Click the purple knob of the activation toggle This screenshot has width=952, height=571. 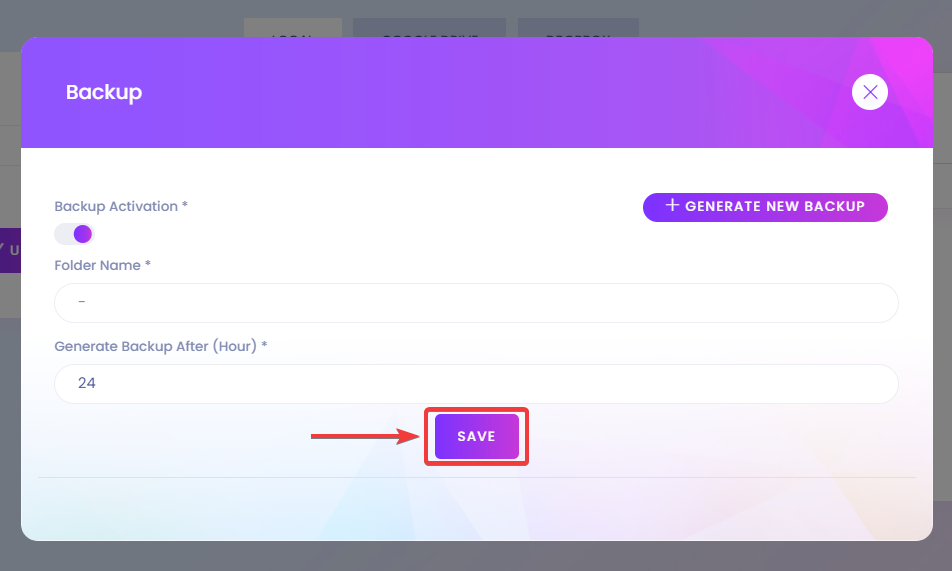(x=83, y=234)
